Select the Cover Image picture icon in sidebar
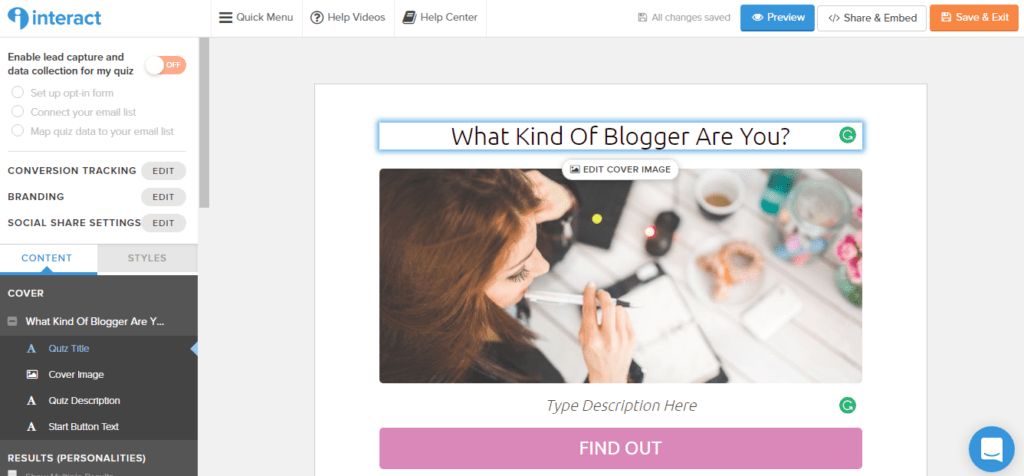This screenshot has height=476, width=1024. point(31,375)
